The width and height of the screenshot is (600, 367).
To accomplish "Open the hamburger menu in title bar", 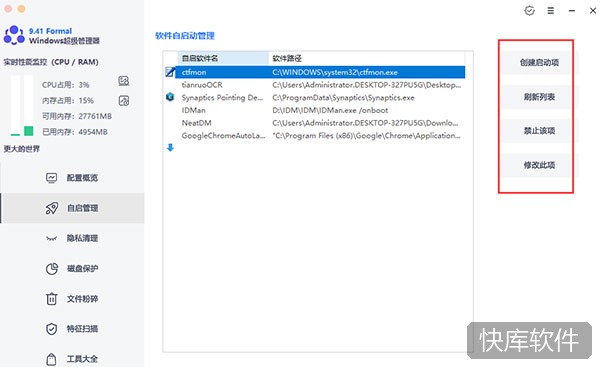I will click(x=551, y=11).
